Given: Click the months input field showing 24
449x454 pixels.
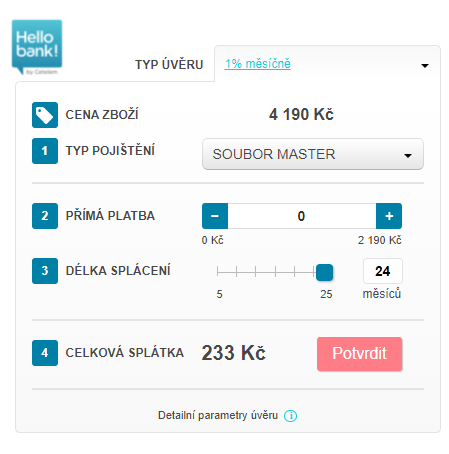Looking at the screenshot, I should click(383, 271).
